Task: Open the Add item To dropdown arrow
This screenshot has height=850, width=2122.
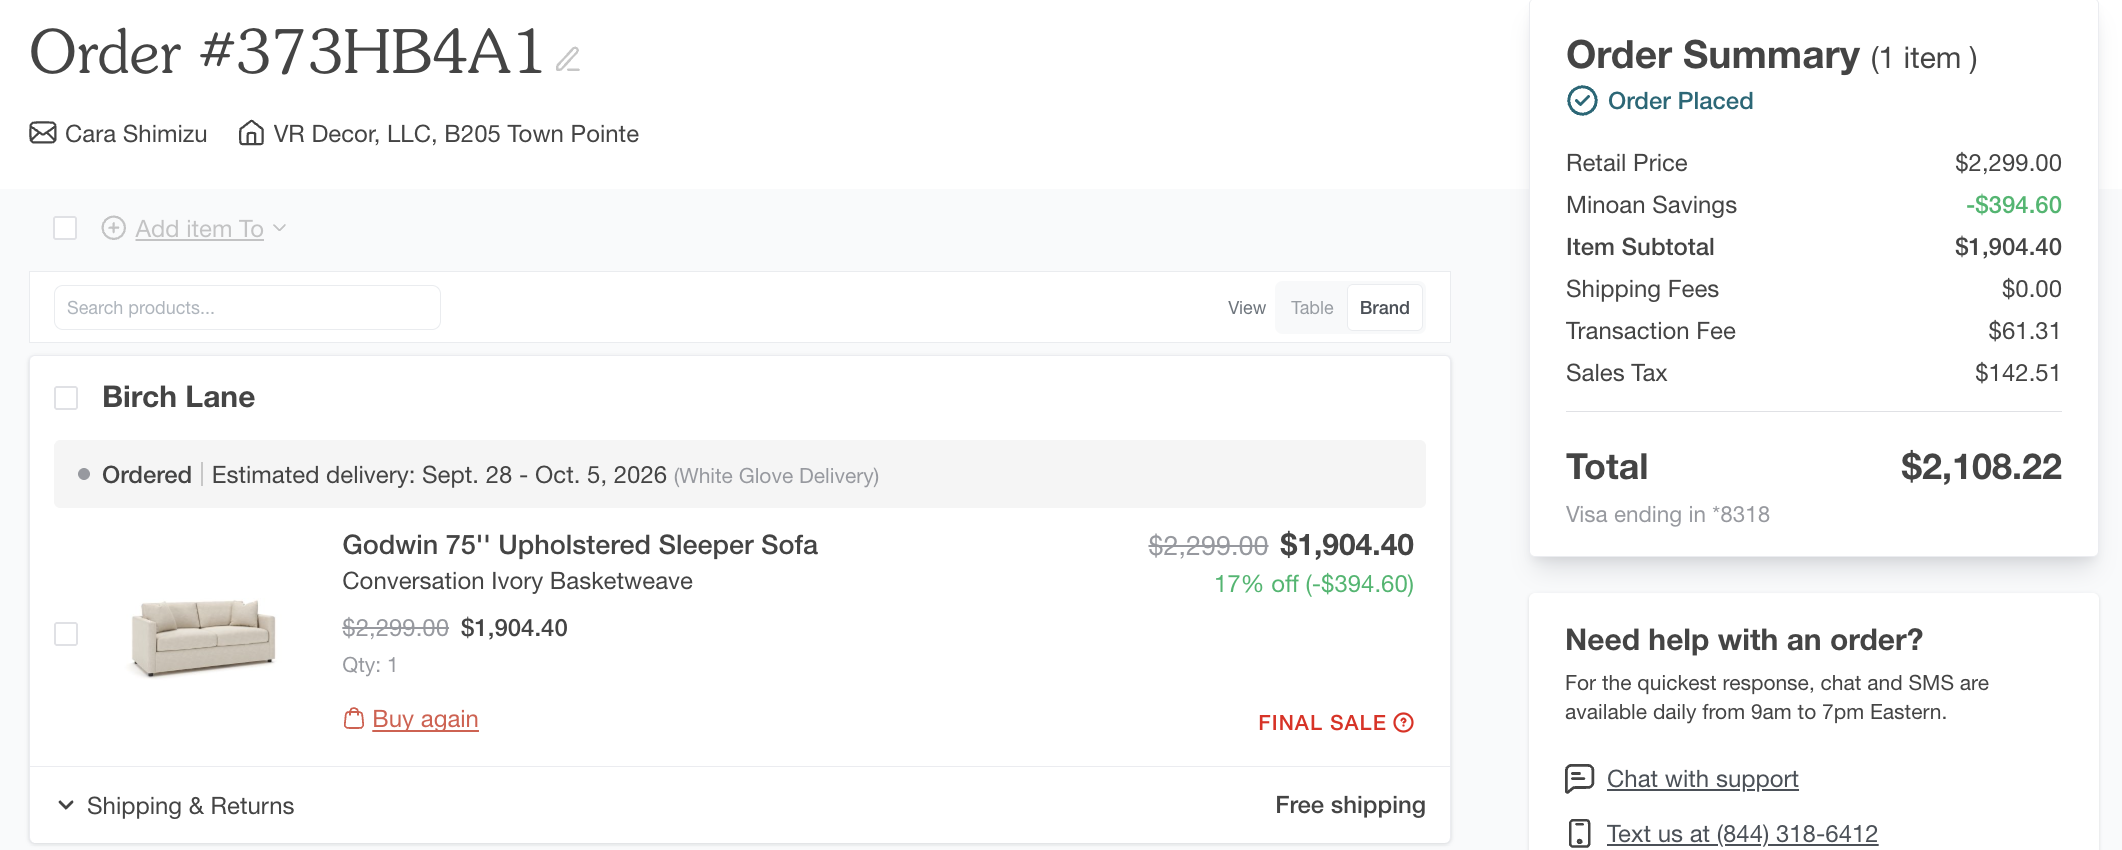Action: point(280,228)
